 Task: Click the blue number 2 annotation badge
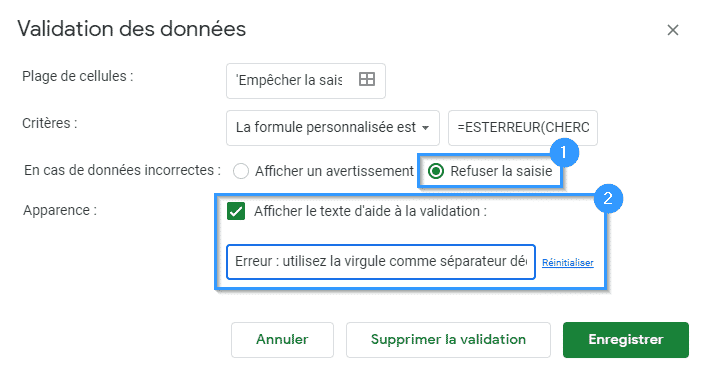608,198
